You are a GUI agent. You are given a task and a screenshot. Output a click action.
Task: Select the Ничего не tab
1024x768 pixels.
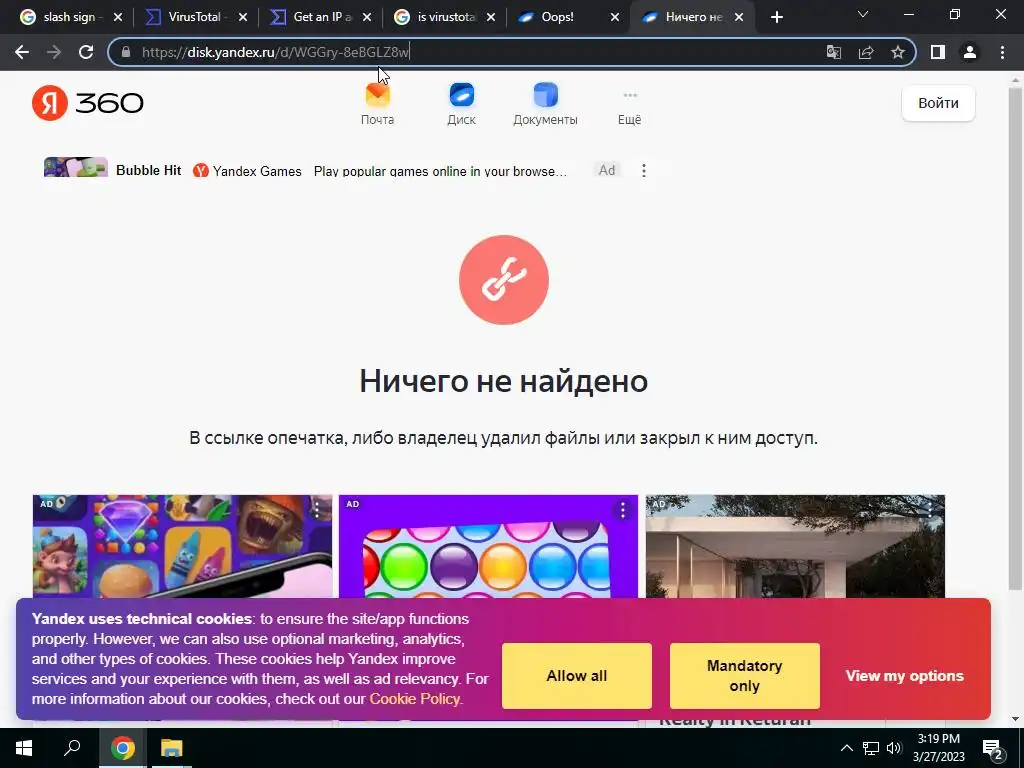(x=691, y=17)
